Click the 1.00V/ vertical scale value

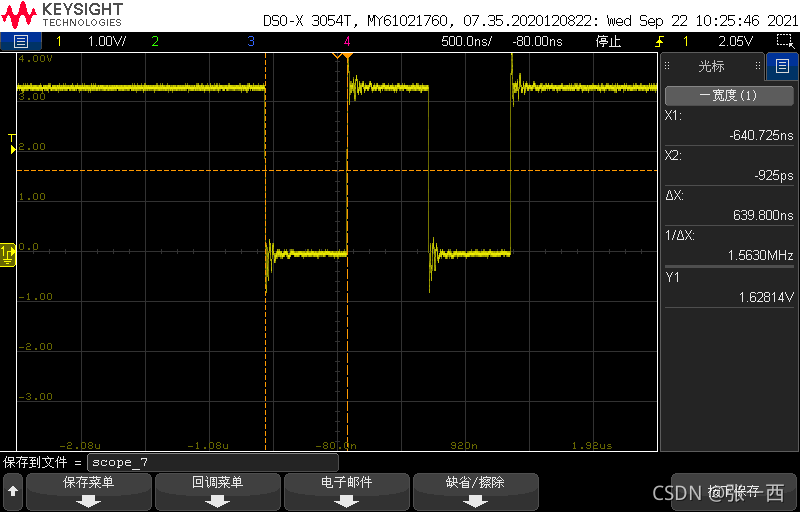[107, 41]
